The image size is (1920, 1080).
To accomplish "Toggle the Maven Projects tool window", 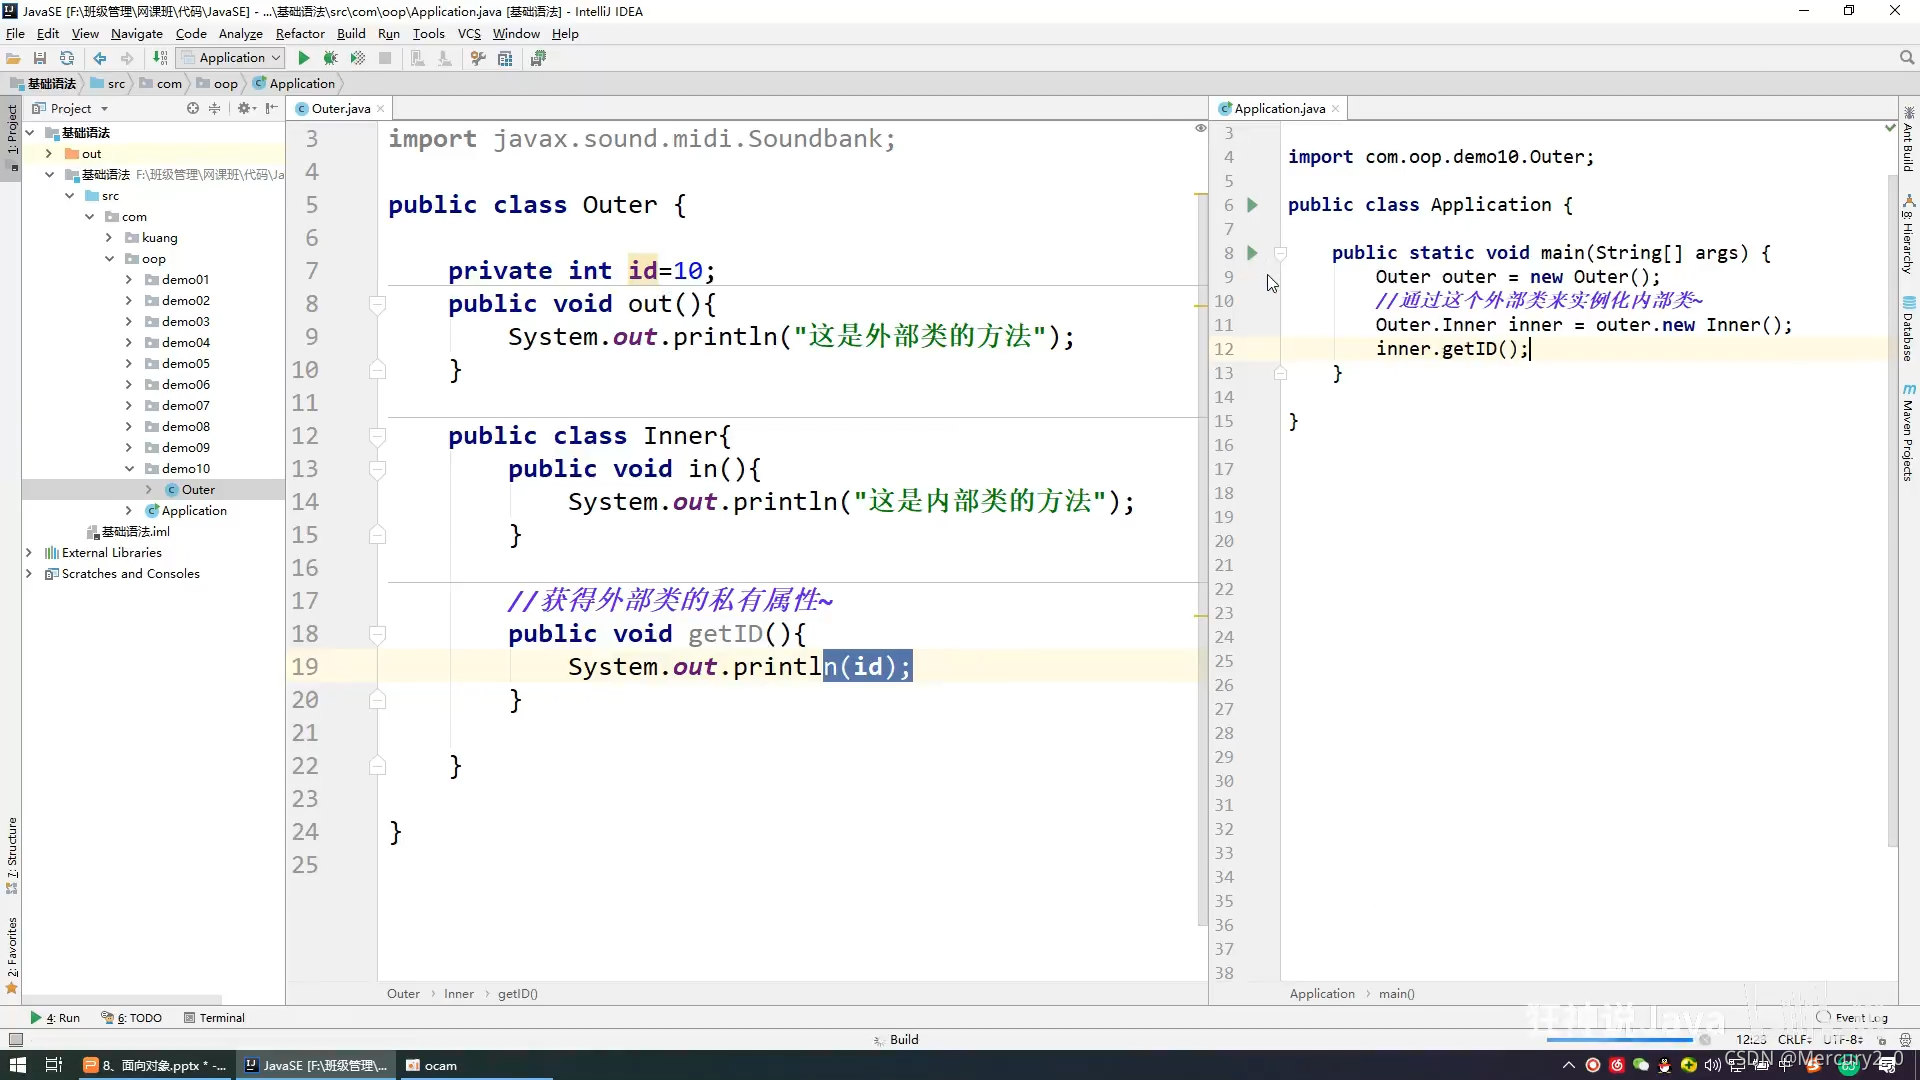I will coord(1908,432).
